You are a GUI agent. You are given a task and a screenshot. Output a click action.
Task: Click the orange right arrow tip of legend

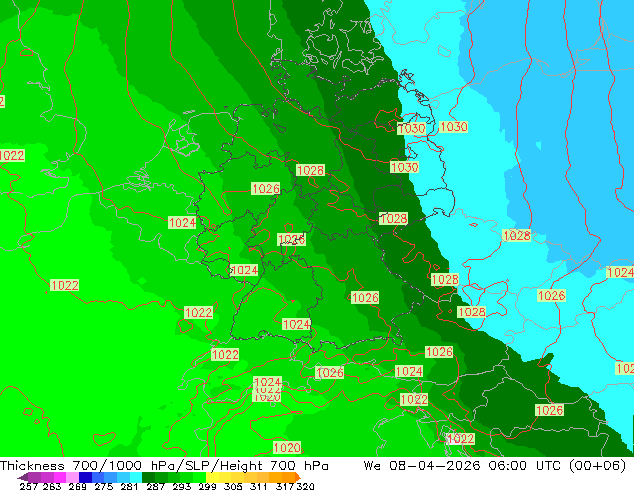[x=298, y=477]
